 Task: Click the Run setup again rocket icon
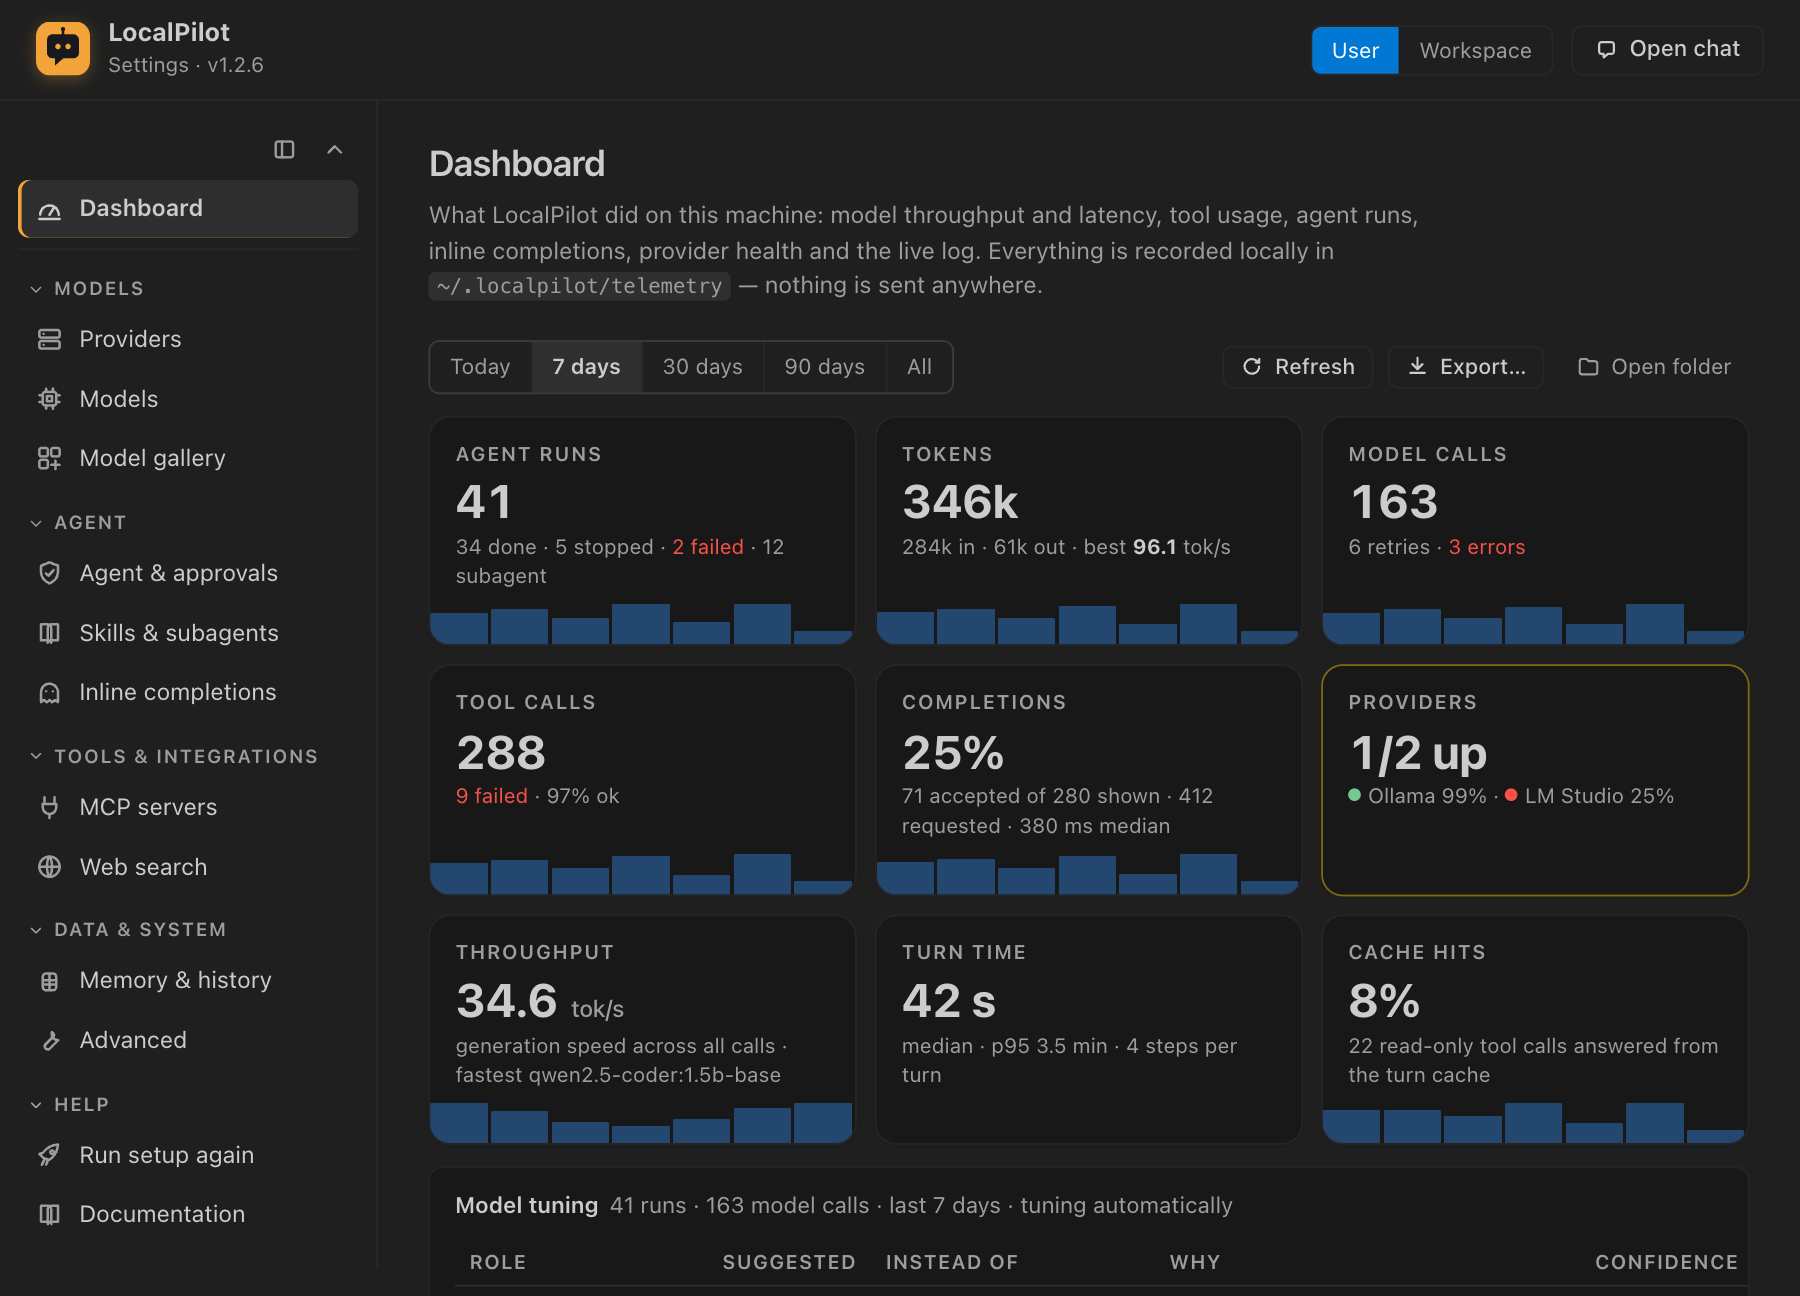[49, 1155]
